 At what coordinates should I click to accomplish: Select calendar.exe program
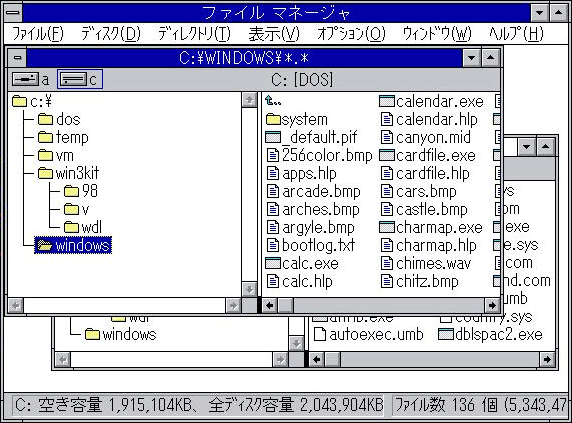[432, 101]
